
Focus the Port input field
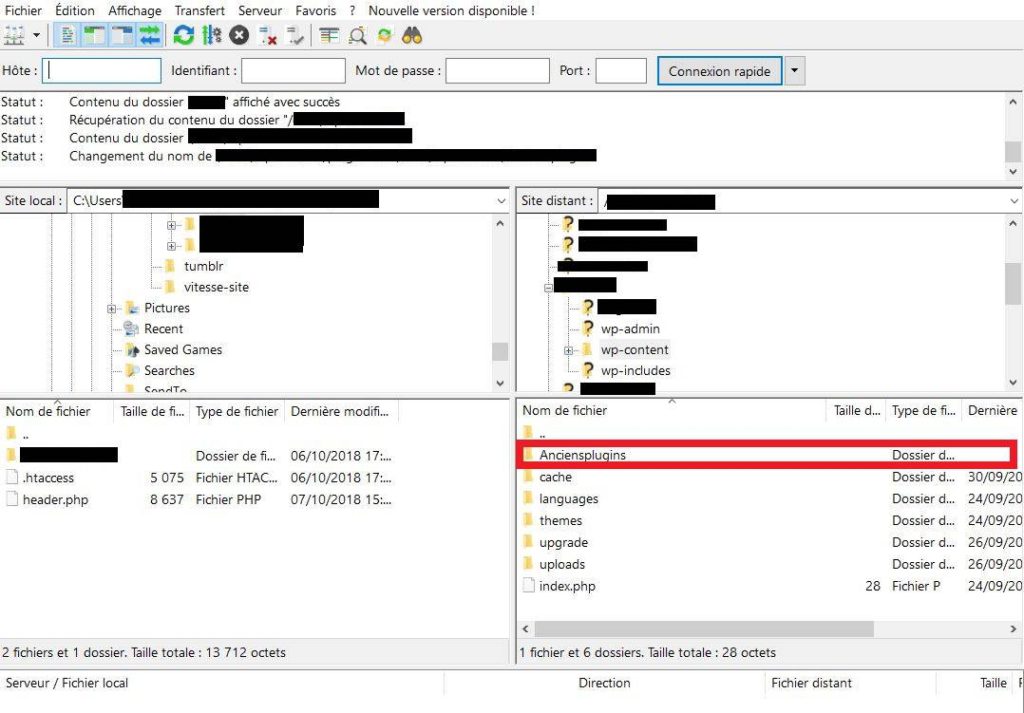[621, 71]
